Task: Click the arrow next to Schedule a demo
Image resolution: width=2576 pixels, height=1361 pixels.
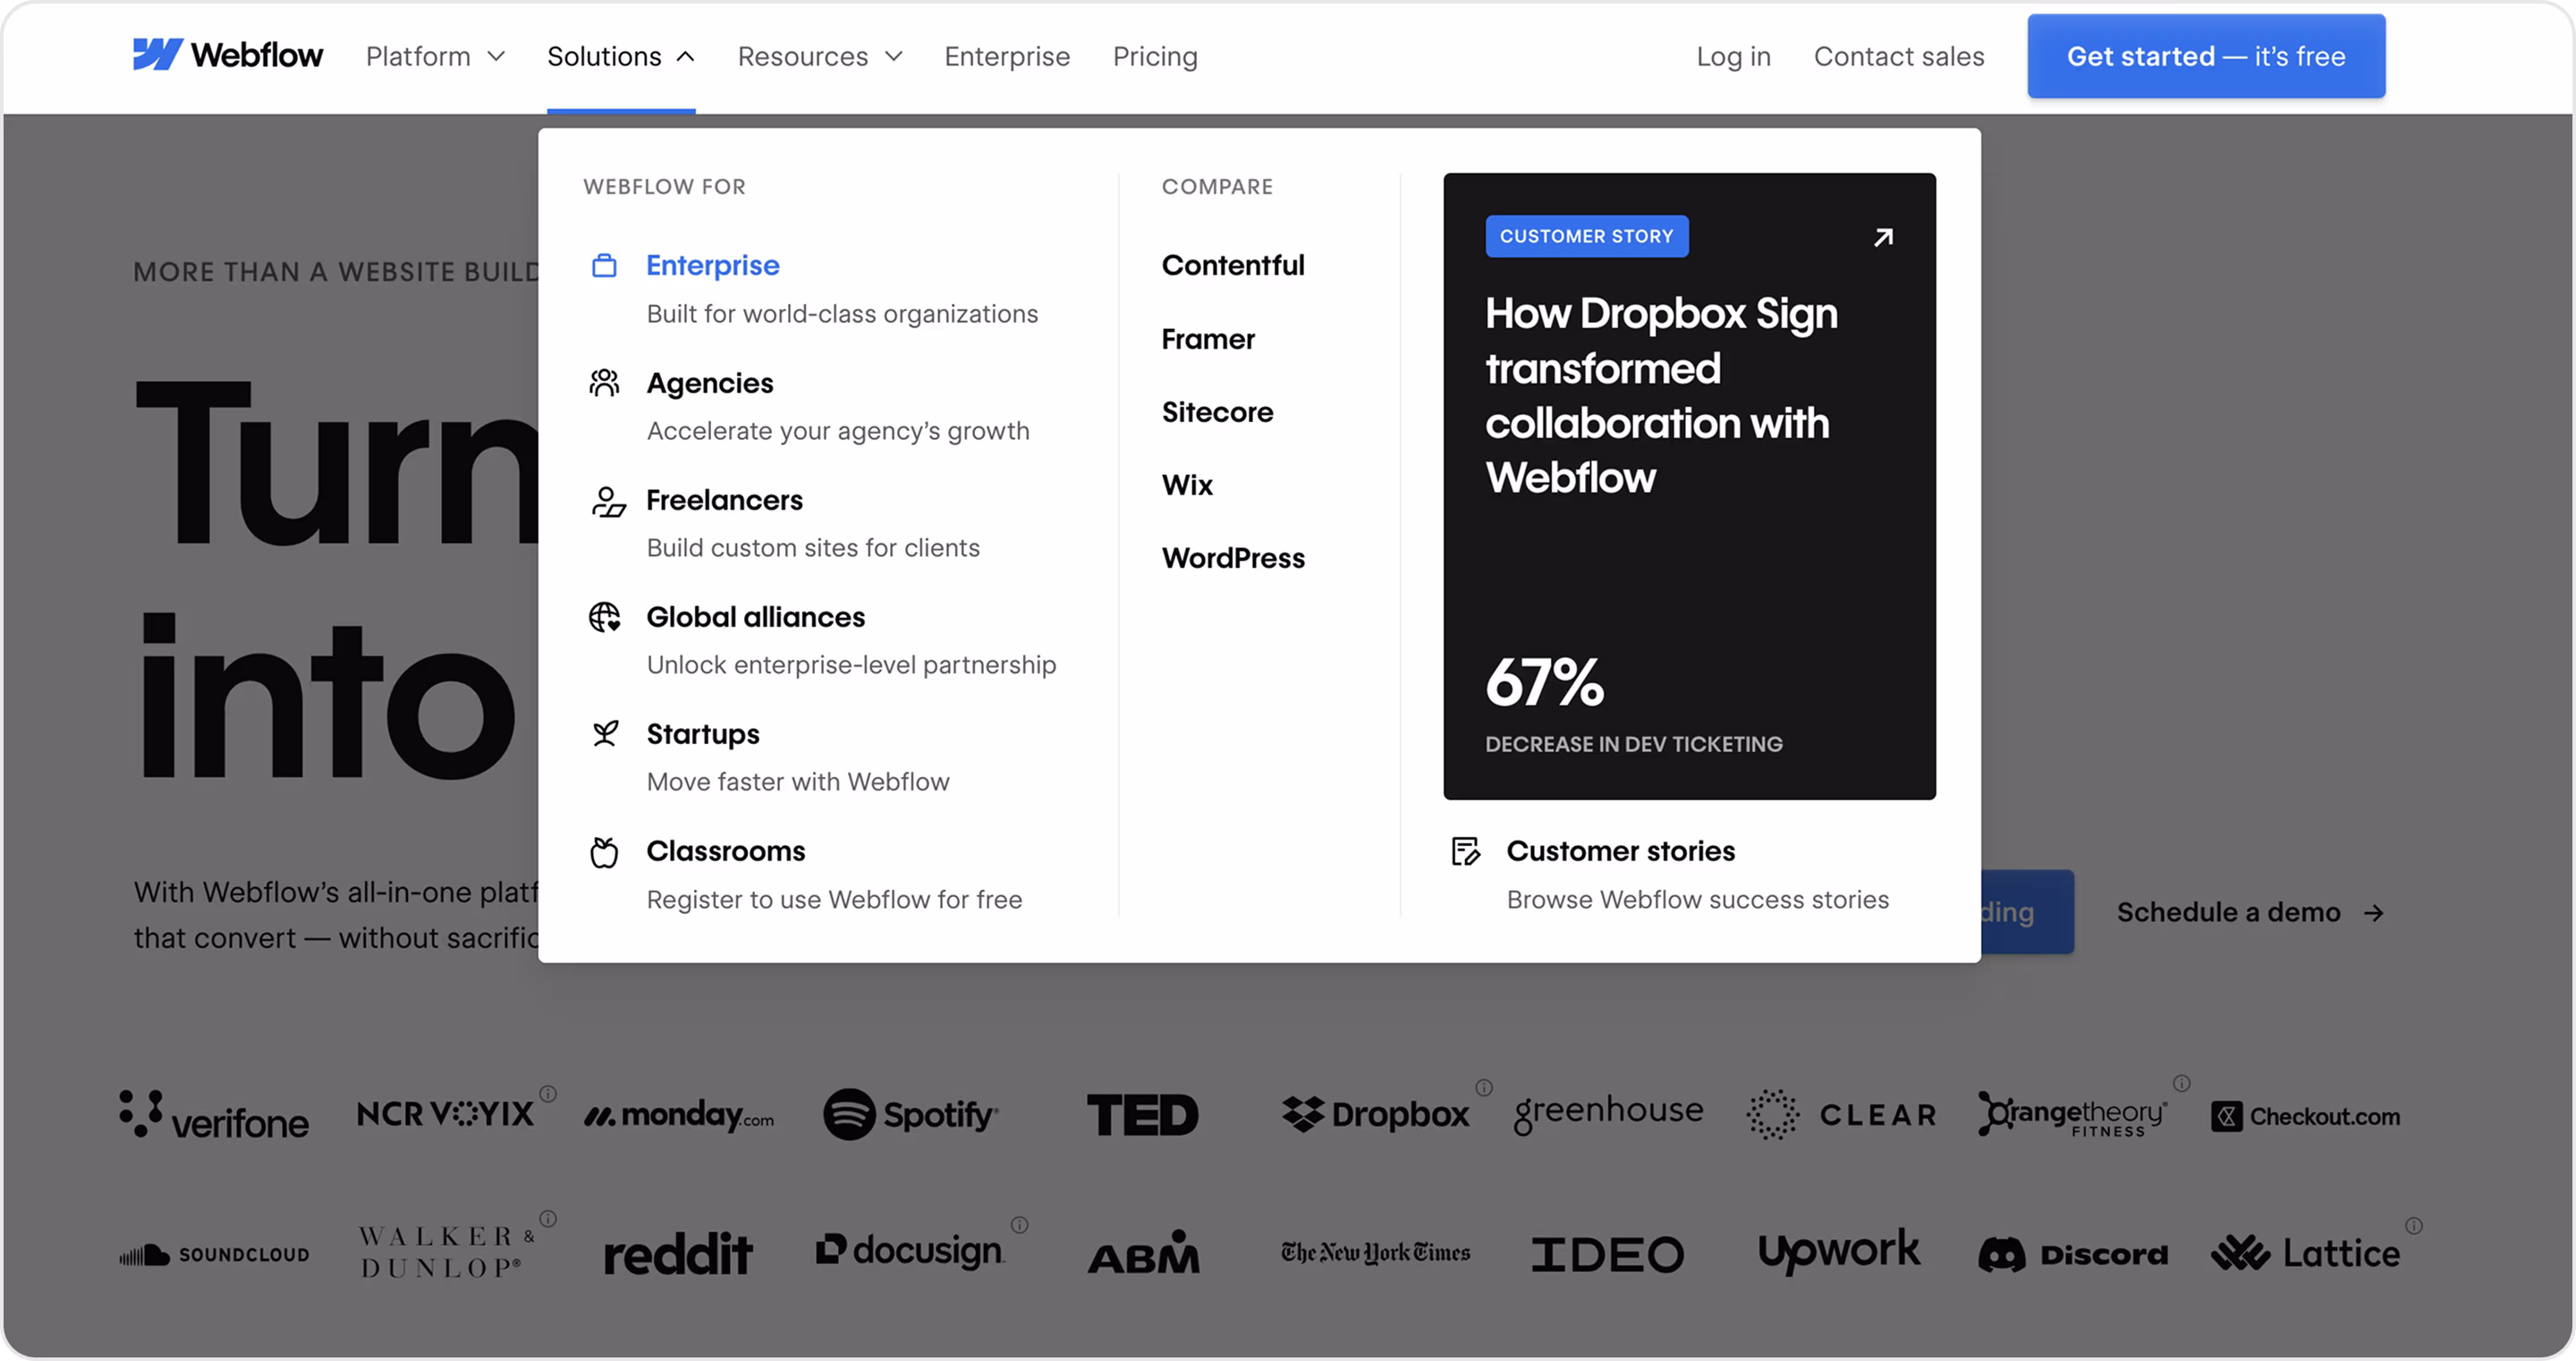Action: pyautogui.click(x=2374, y=913)
